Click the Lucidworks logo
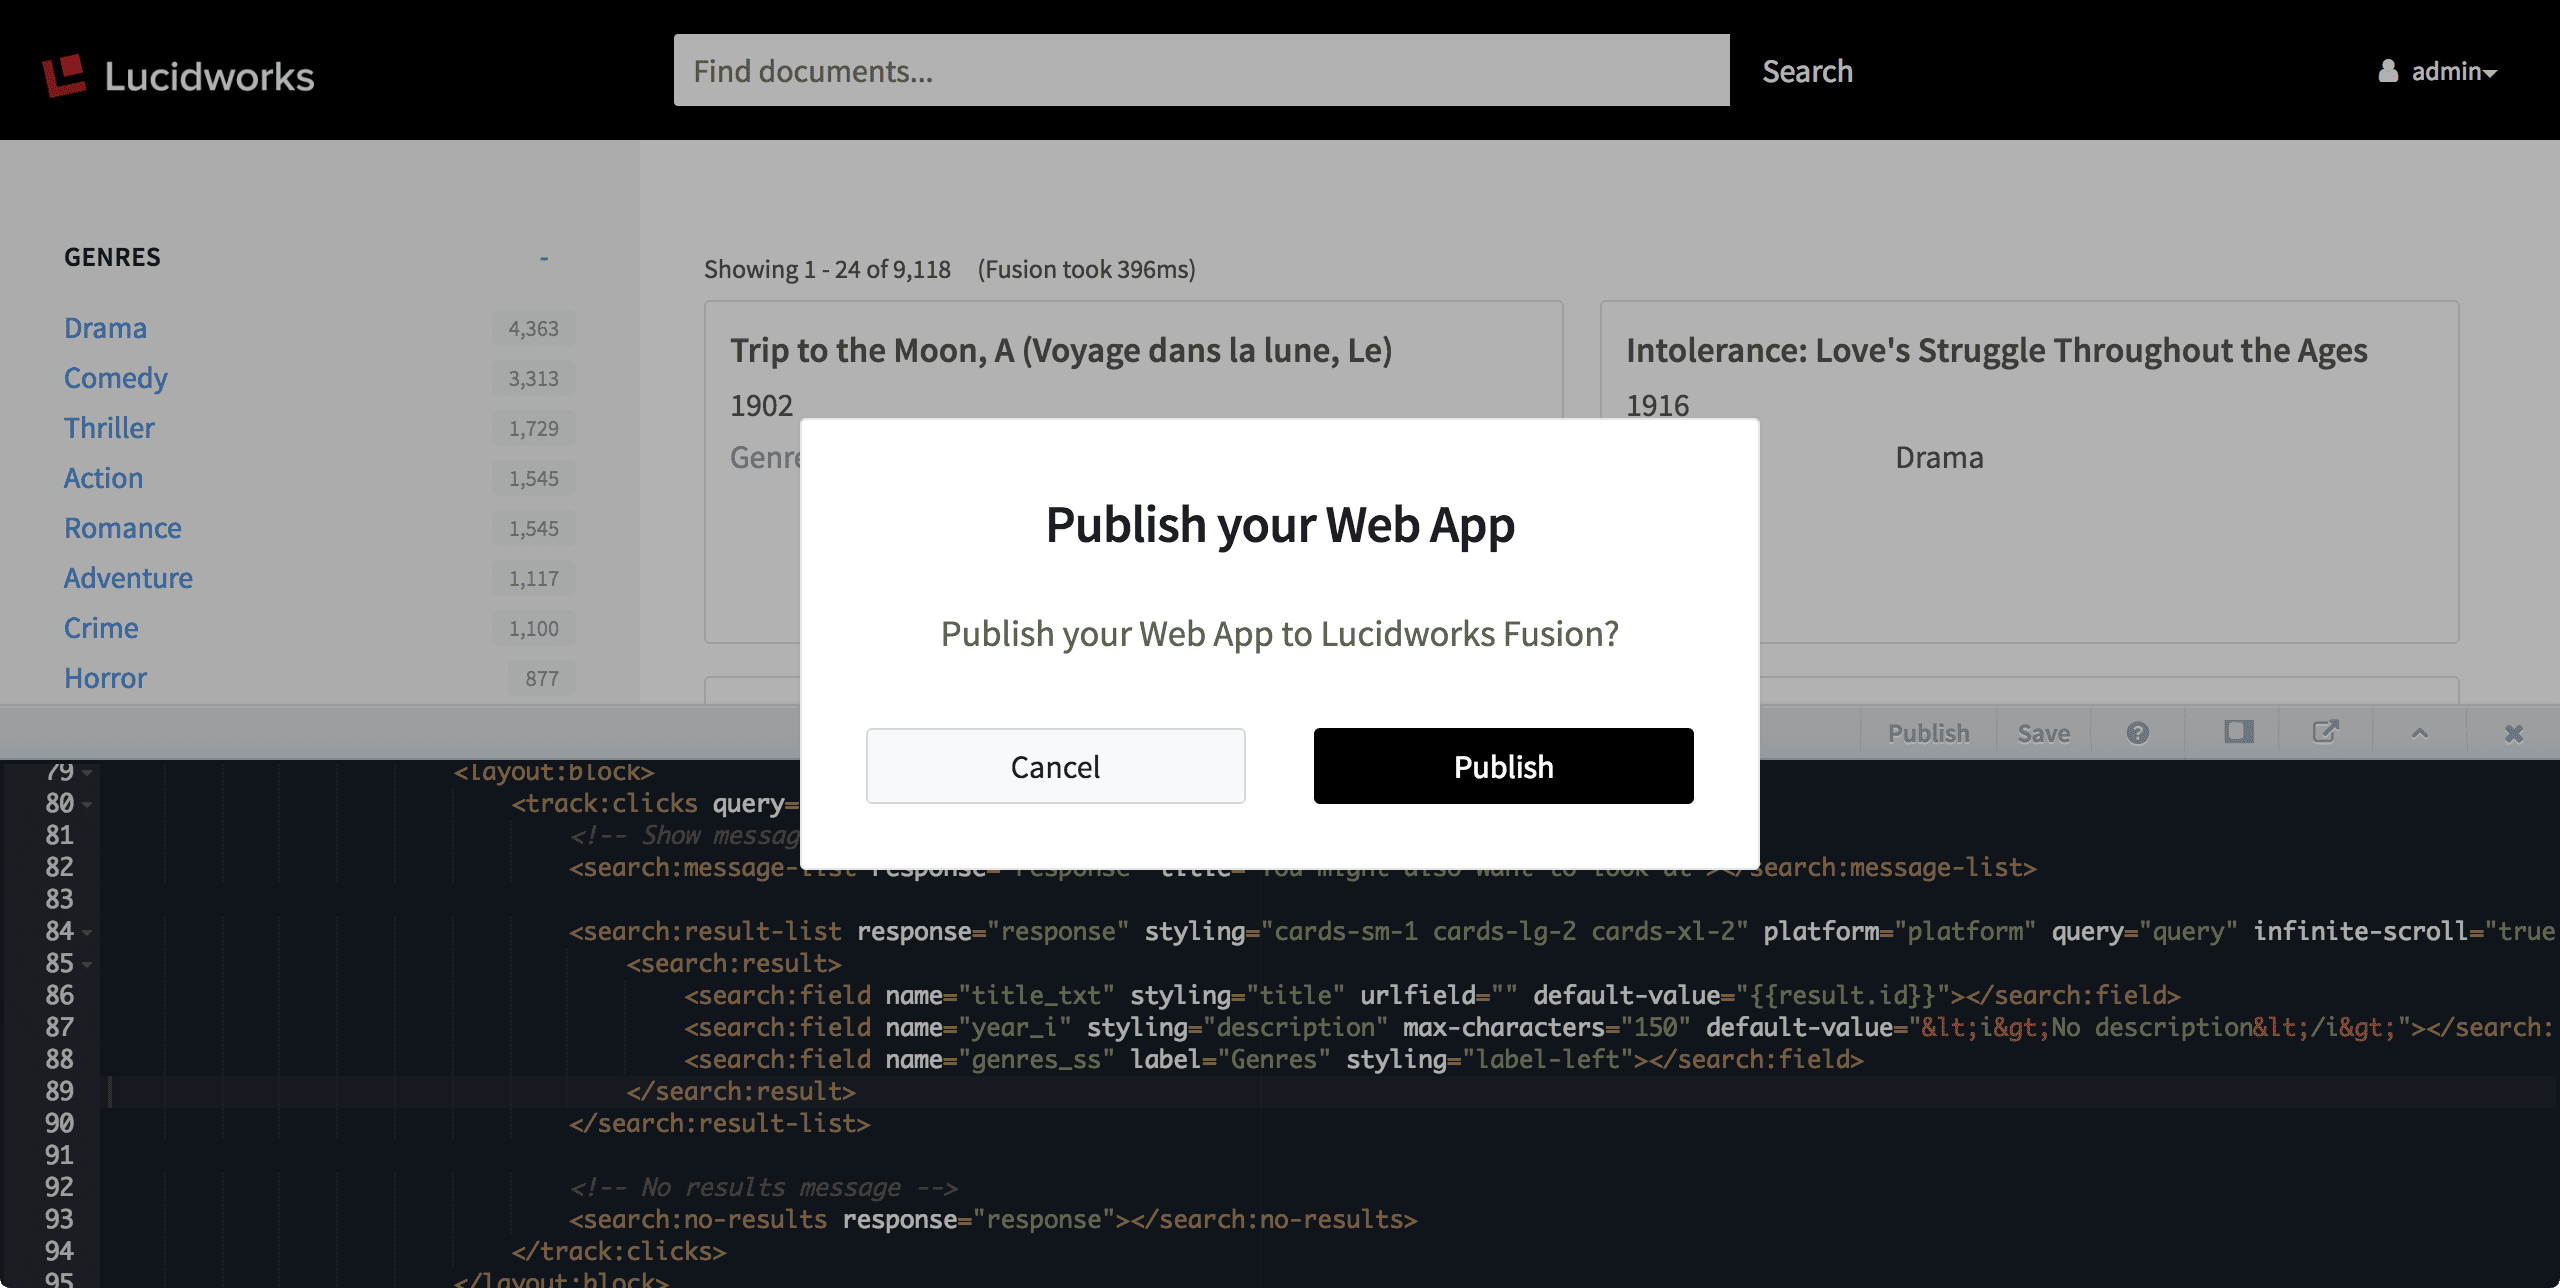 [x=178, y=76]
